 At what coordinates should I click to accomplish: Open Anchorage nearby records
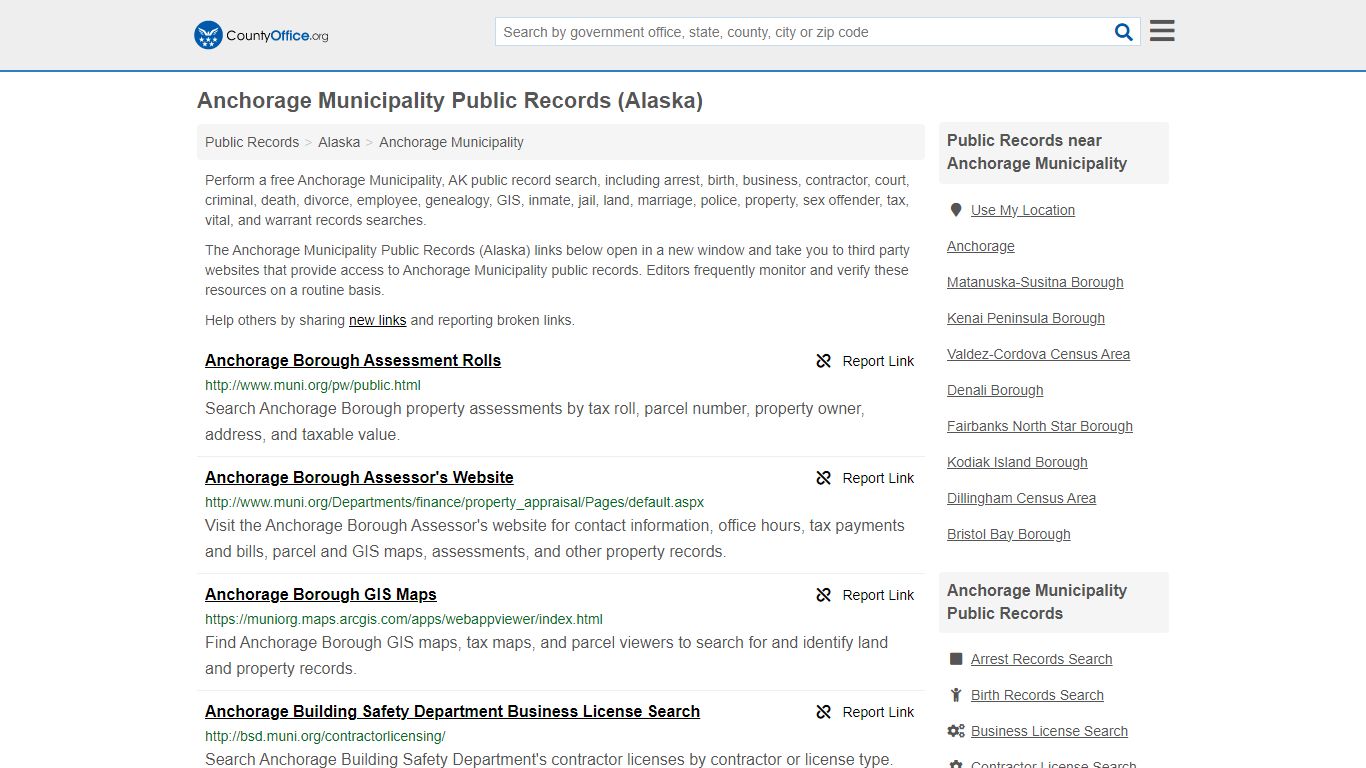point(981,246)
